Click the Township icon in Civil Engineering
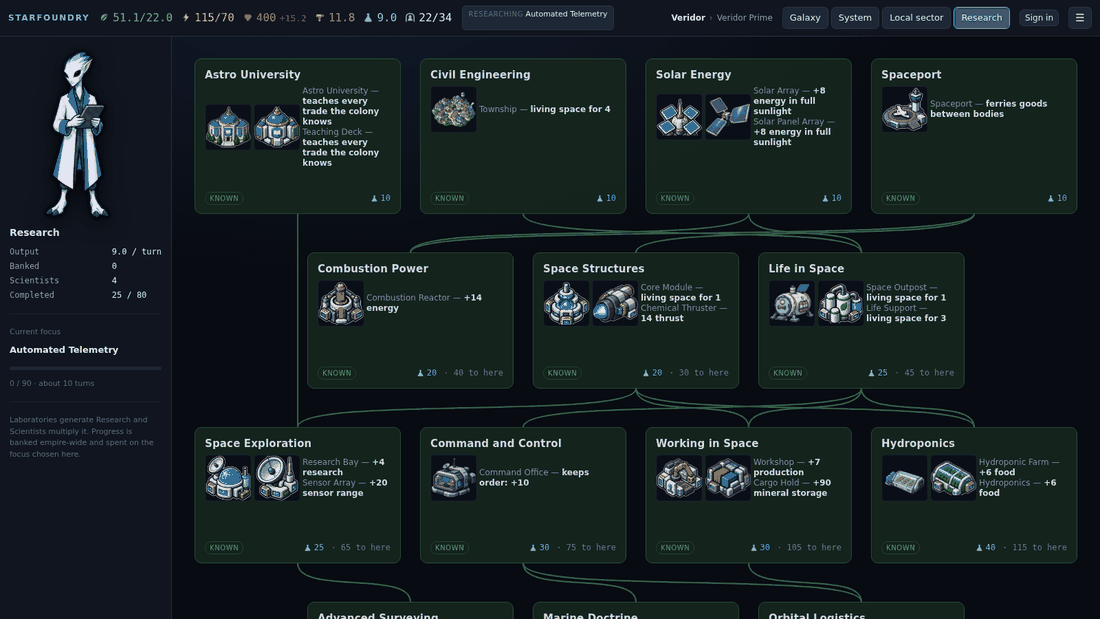This screenshot has width=1100, height=619. 453,109
